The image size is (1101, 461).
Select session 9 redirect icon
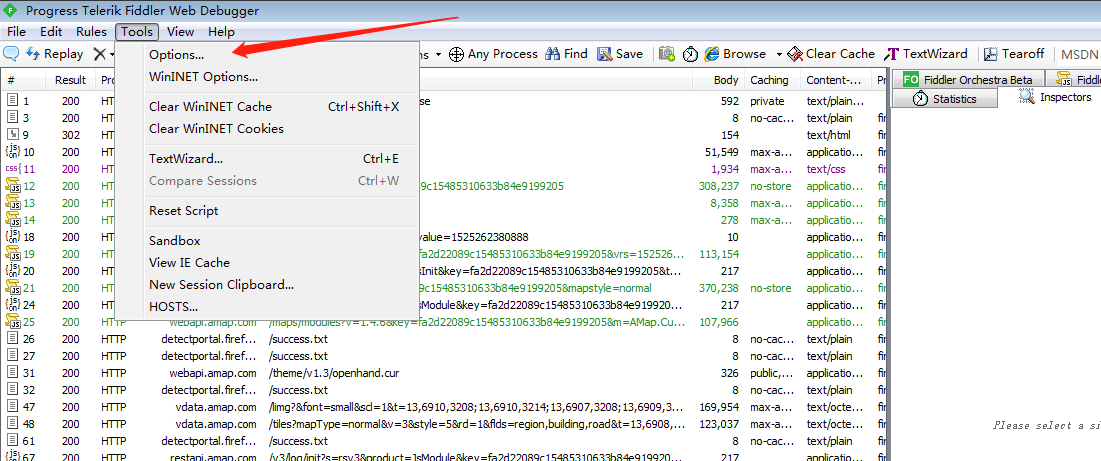tap(13, 135)
